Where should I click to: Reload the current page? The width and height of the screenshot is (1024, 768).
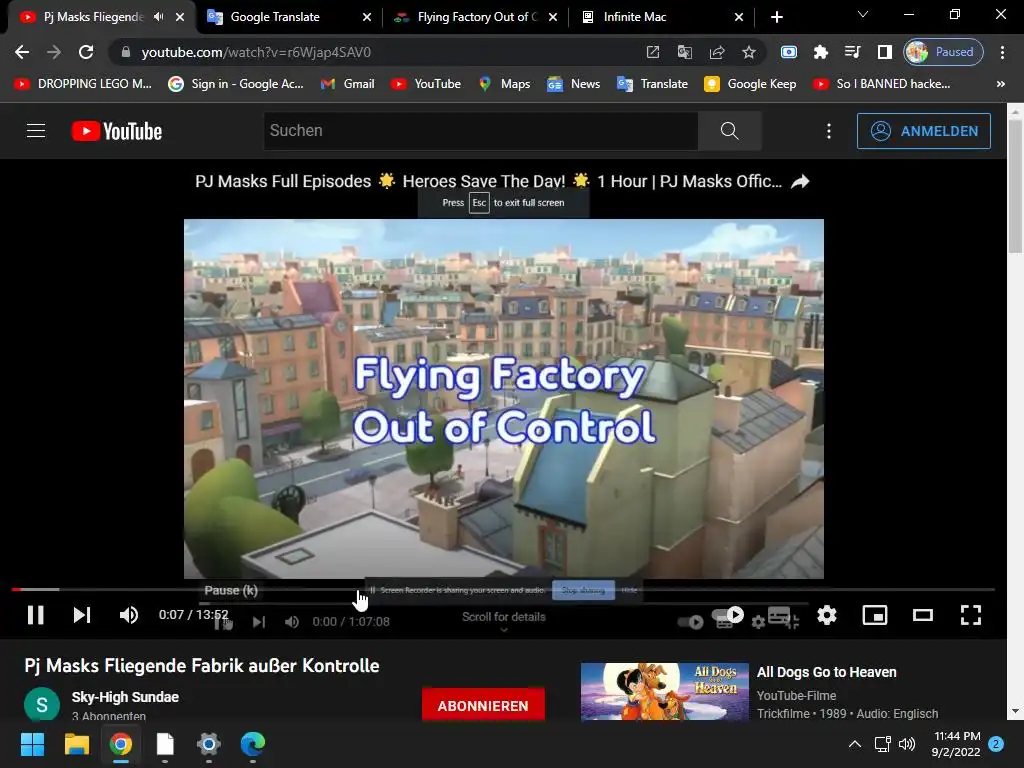pyautogui.click(x=86, y=52)
